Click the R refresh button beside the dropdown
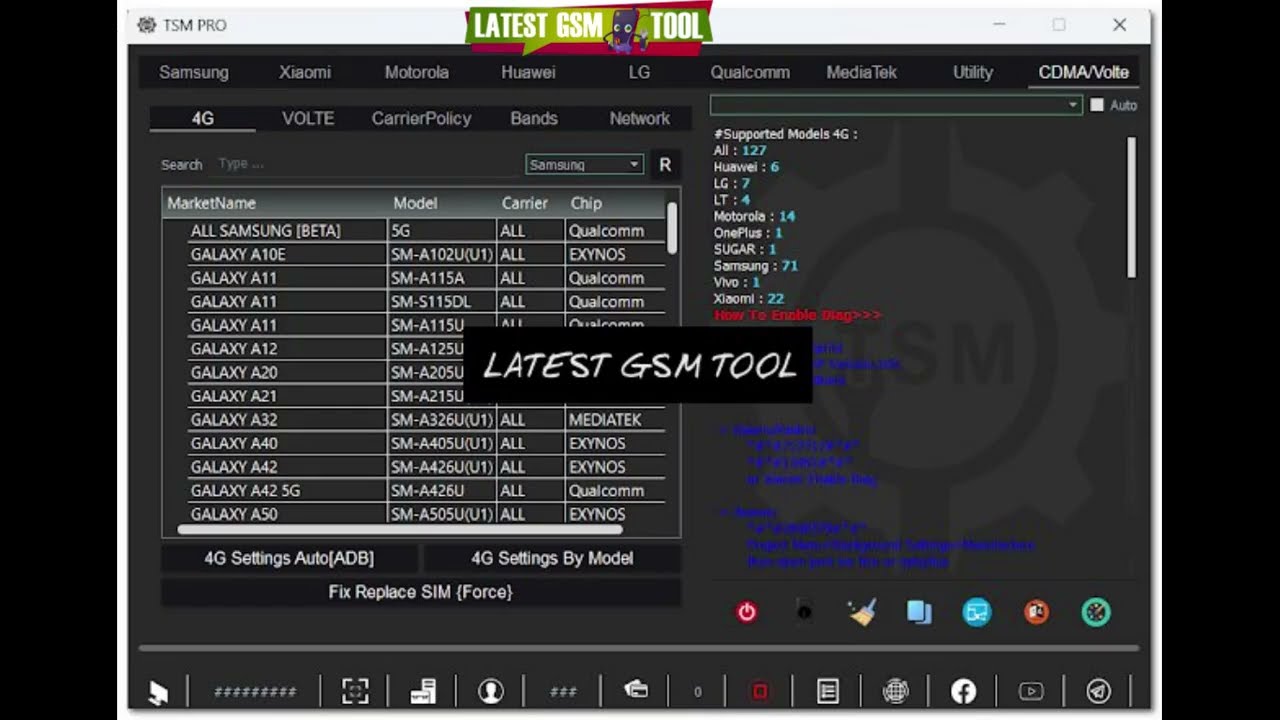 pyautogui.click(x=664, y=164)
